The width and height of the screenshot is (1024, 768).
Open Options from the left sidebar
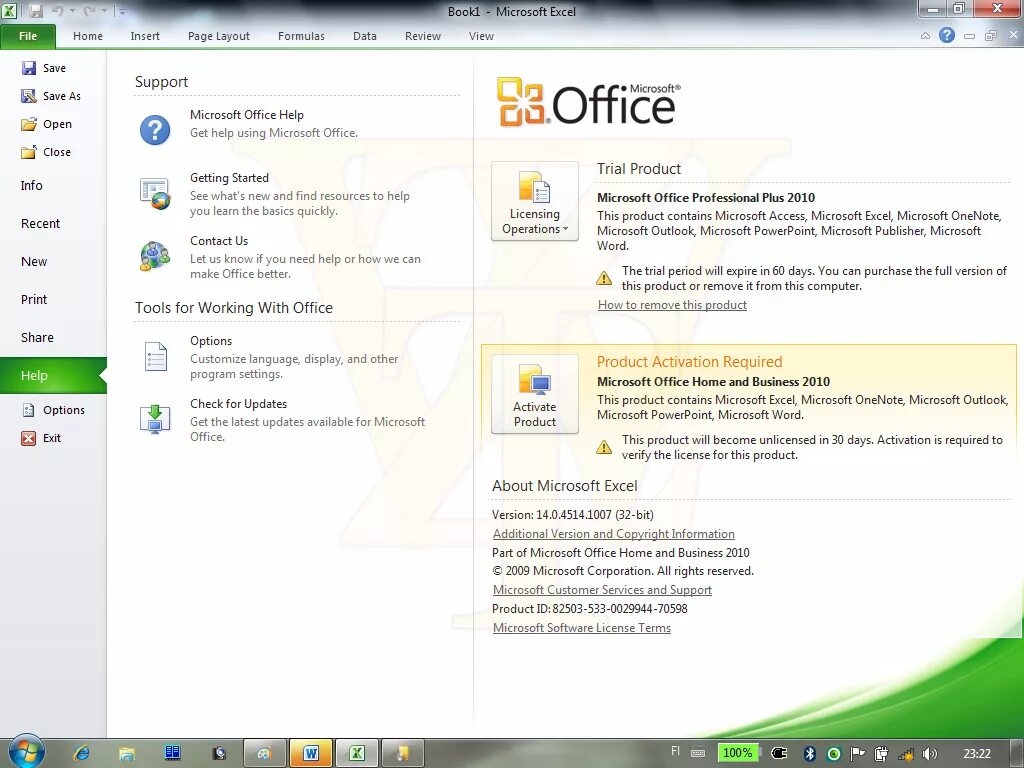pyautogui.click(x=54, y=410)
